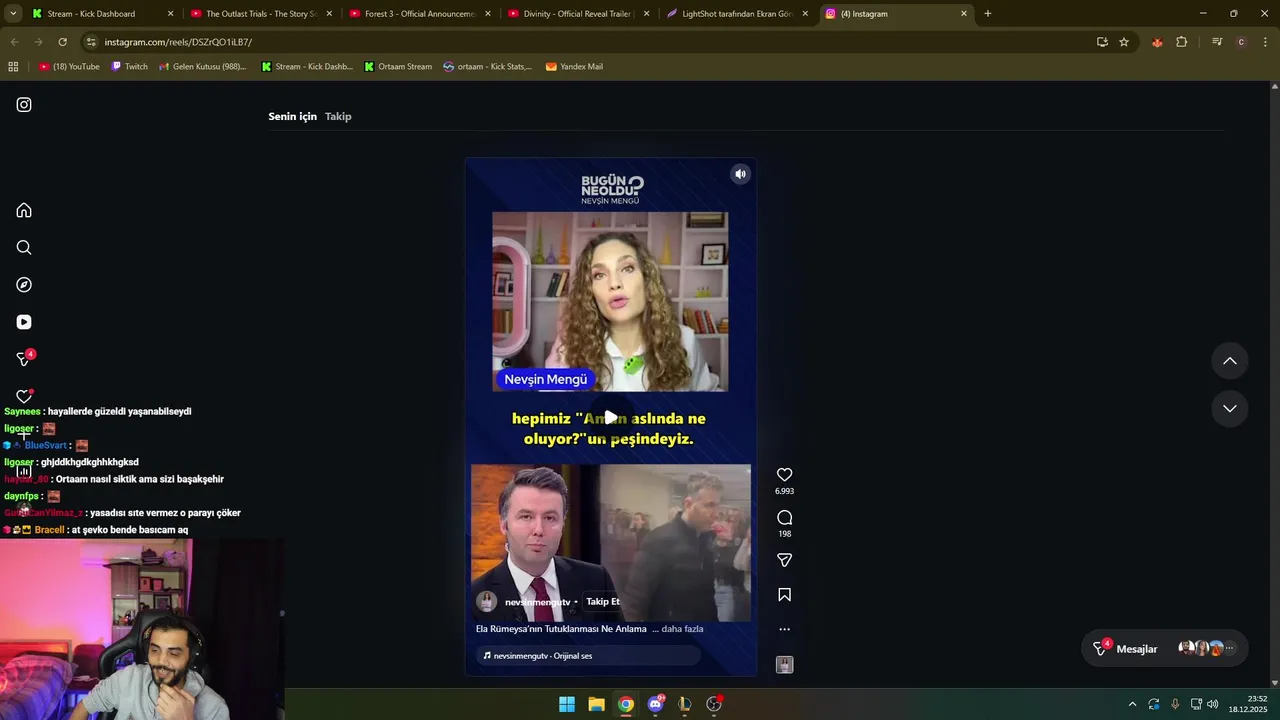Open a new browser tab
This screenshot has width=1280, height=720.
(x=987, y=14)
